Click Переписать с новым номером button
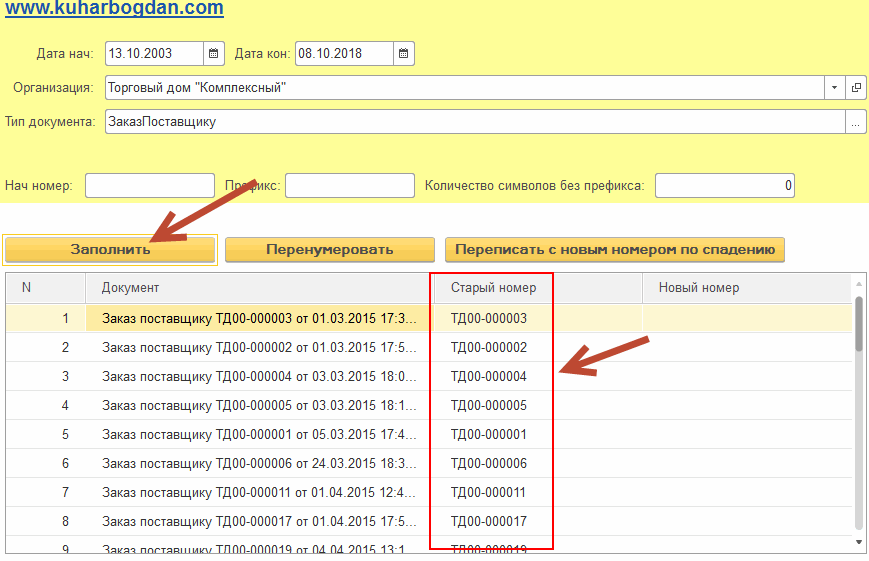The width and height of the screenshot is (869, 561). [x=614, y=249]
